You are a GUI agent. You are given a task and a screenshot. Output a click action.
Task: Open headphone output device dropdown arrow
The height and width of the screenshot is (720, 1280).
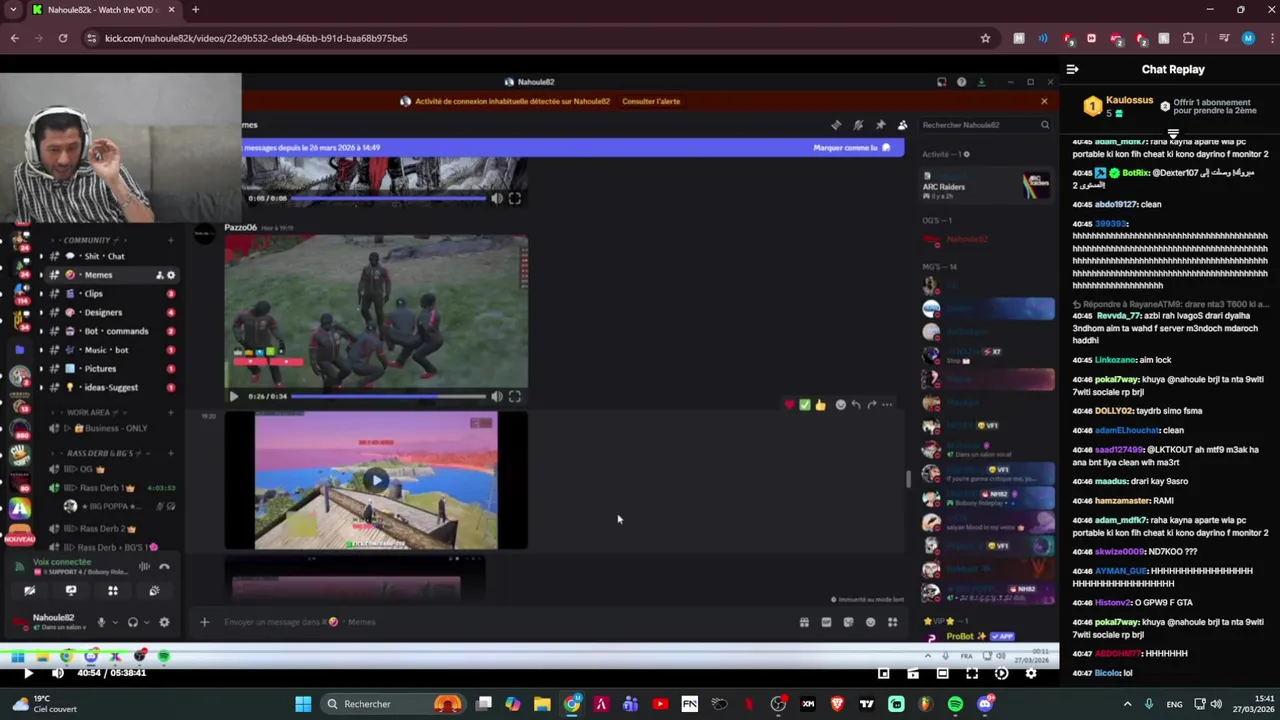click(x=146, y=622)
